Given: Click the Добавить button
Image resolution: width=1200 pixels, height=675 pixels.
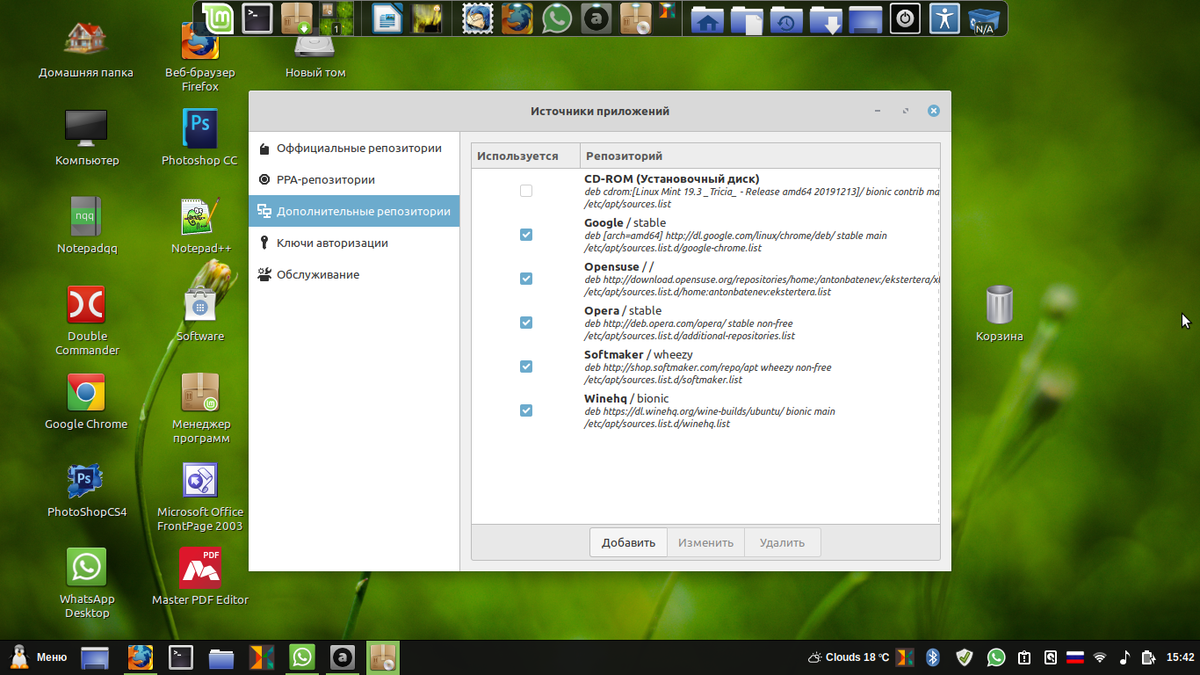Looking at the screenshot, I should coord(628,543).
